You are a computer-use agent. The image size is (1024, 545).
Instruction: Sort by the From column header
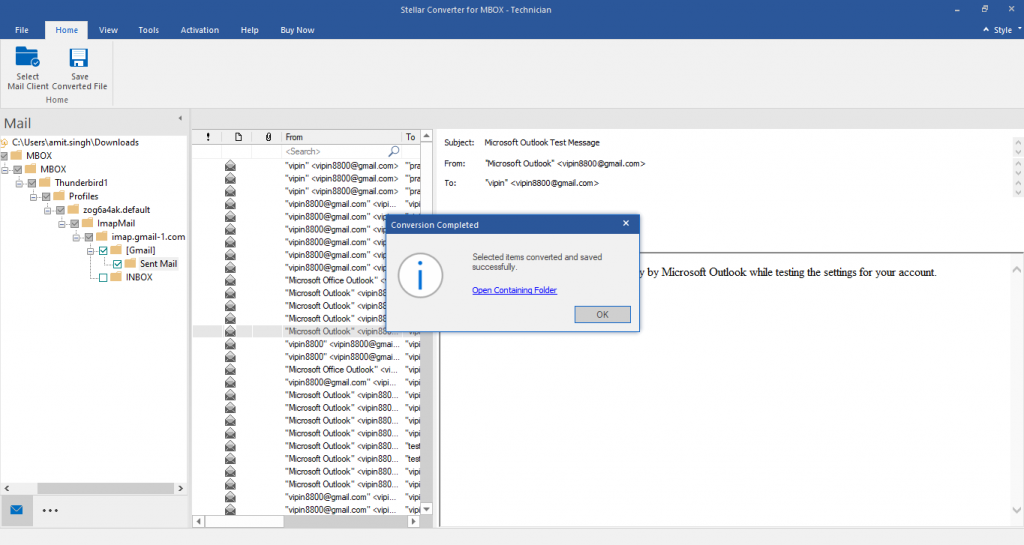[342, 137]
